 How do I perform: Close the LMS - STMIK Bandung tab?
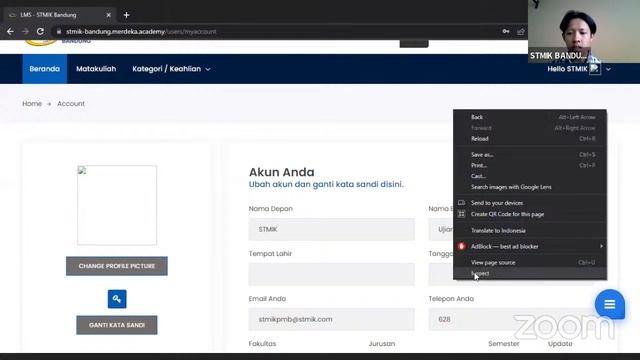click(x=109, y=15)
